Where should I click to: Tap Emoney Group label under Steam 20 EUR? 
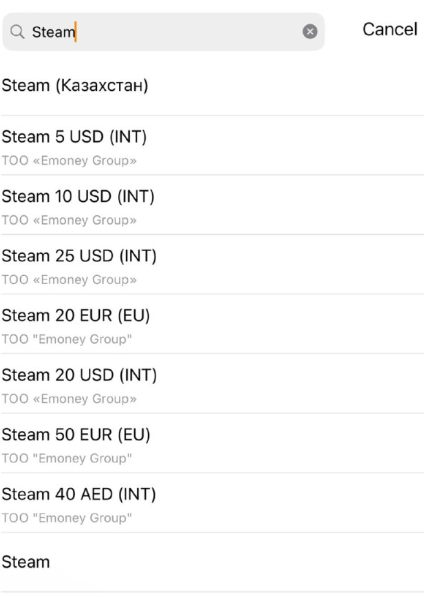(67, 339)
